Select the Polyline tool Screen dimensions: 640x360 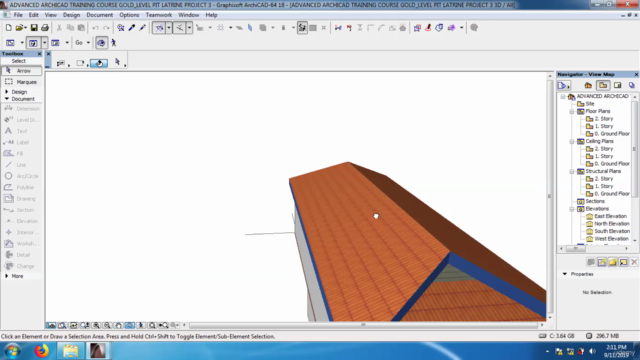[22, 187]
